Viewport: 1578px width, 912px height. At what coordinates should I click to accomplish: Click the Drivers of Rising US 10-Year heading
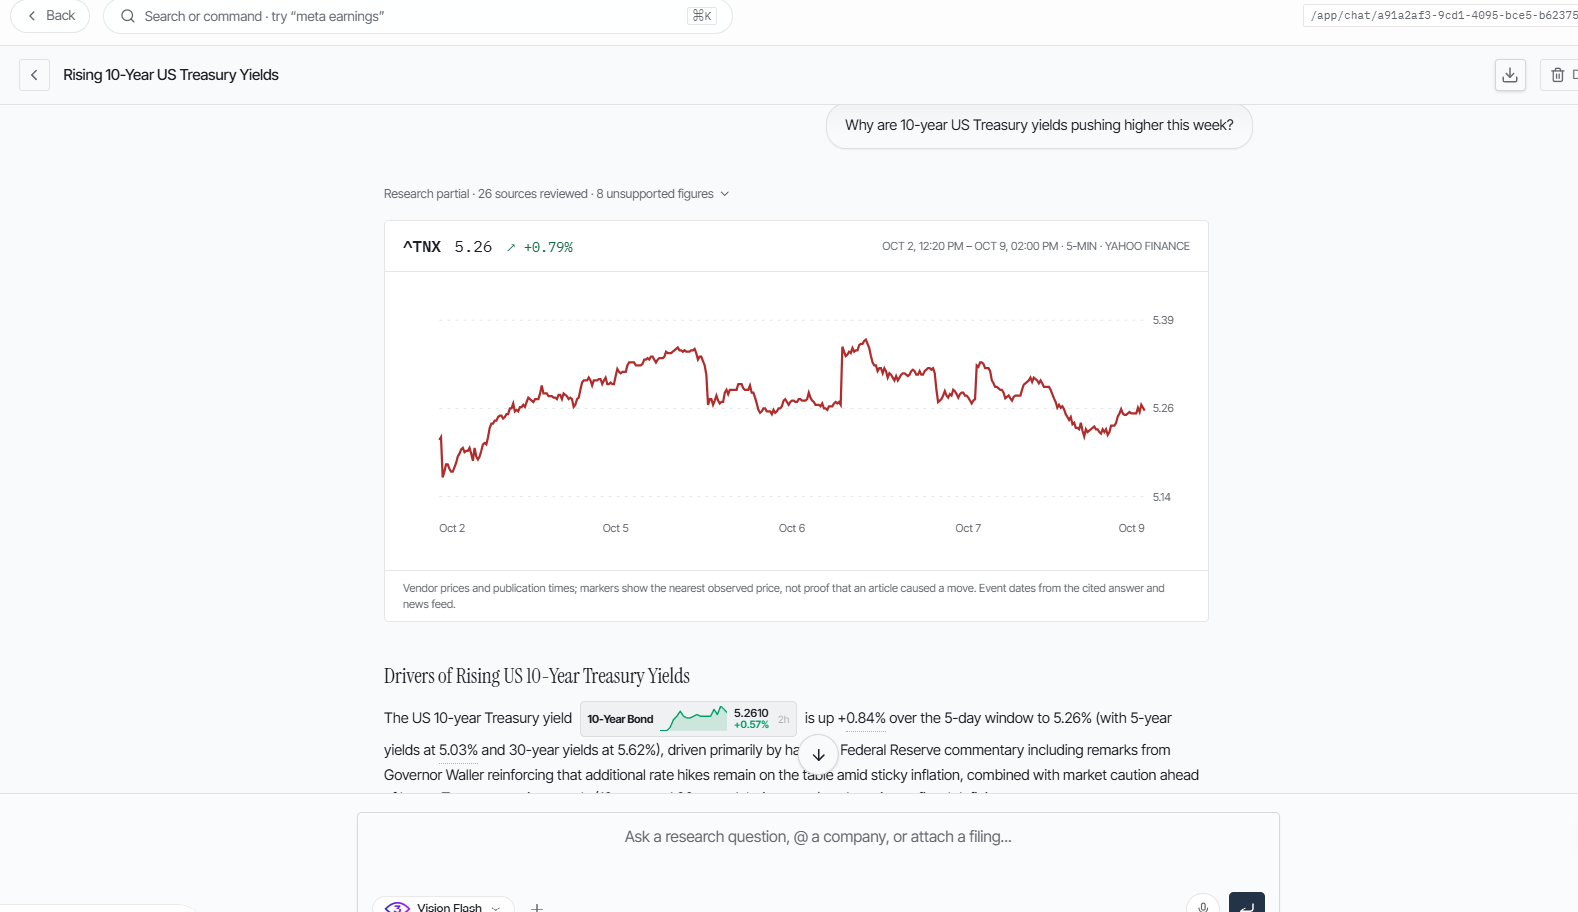pos(537,677)
